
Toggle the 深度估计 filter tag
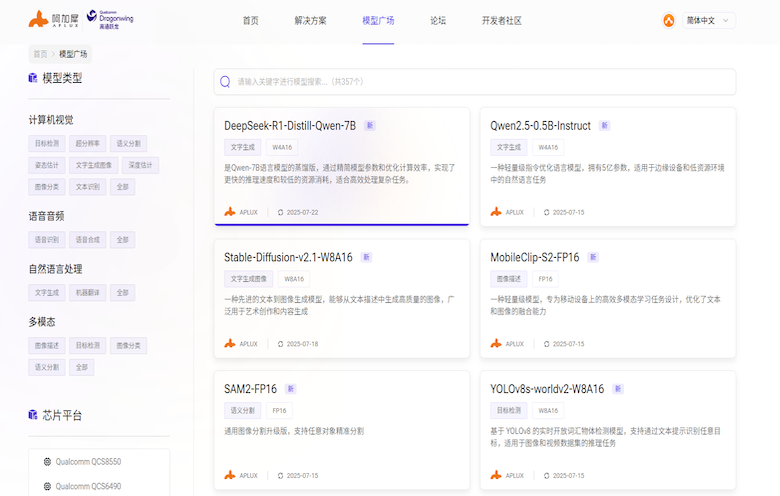pyautogui.click(x=140, y=165)
